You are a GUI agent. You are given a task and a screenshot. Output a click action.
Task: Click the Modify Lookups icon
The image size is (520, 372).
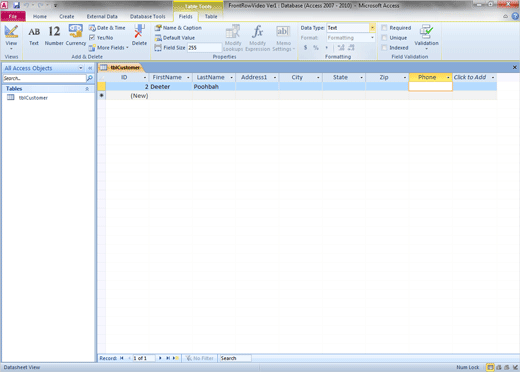pos(233,38)
